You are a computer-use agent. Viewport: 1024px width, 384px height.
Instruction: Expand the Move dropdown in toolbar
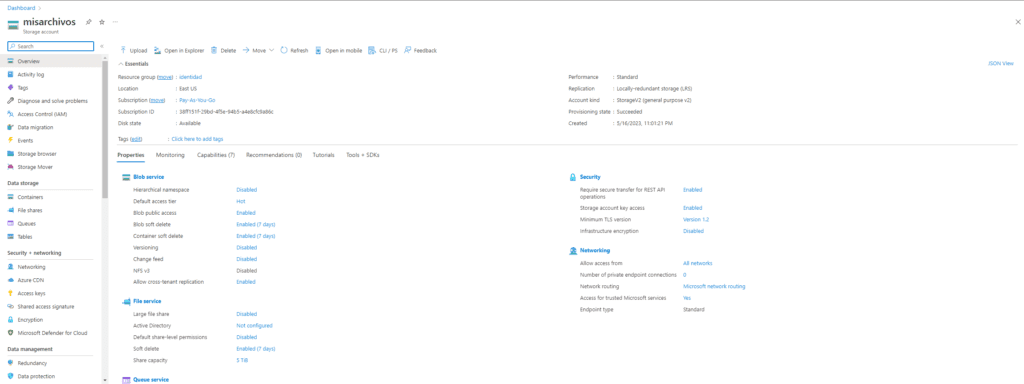259,50
